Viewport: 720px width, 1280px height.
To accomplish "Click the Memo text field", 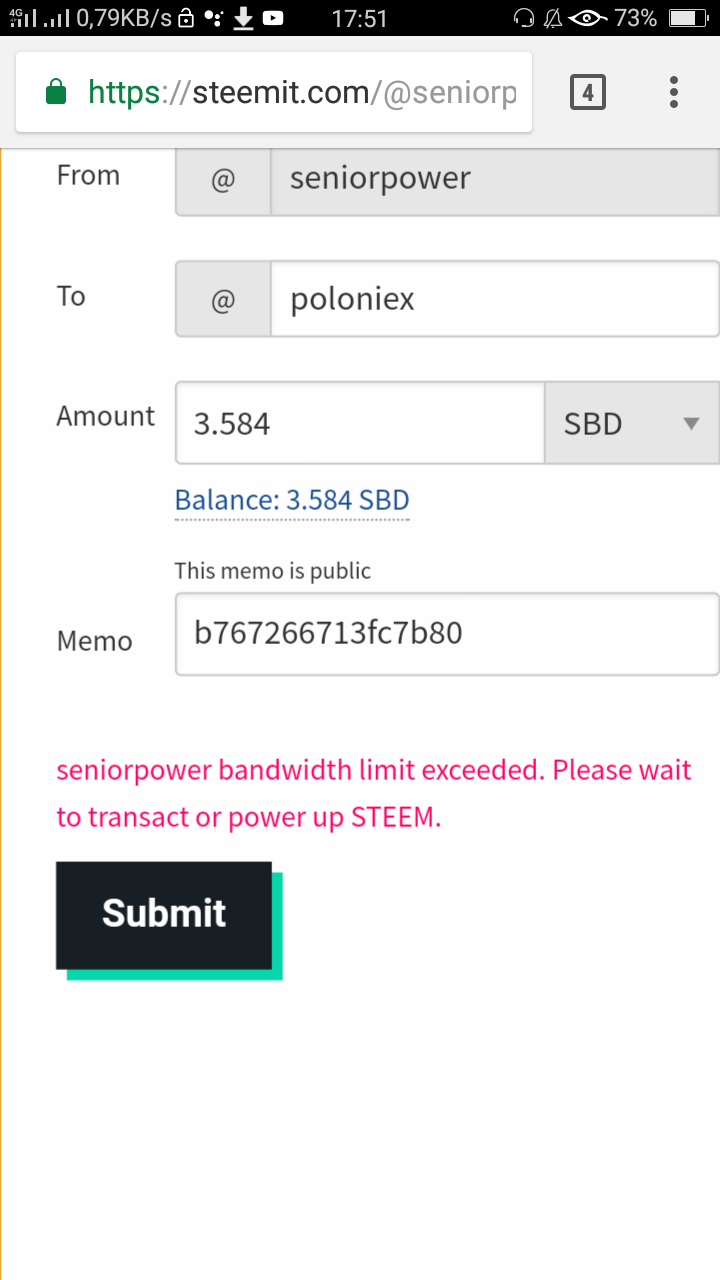I will (446, 634).
